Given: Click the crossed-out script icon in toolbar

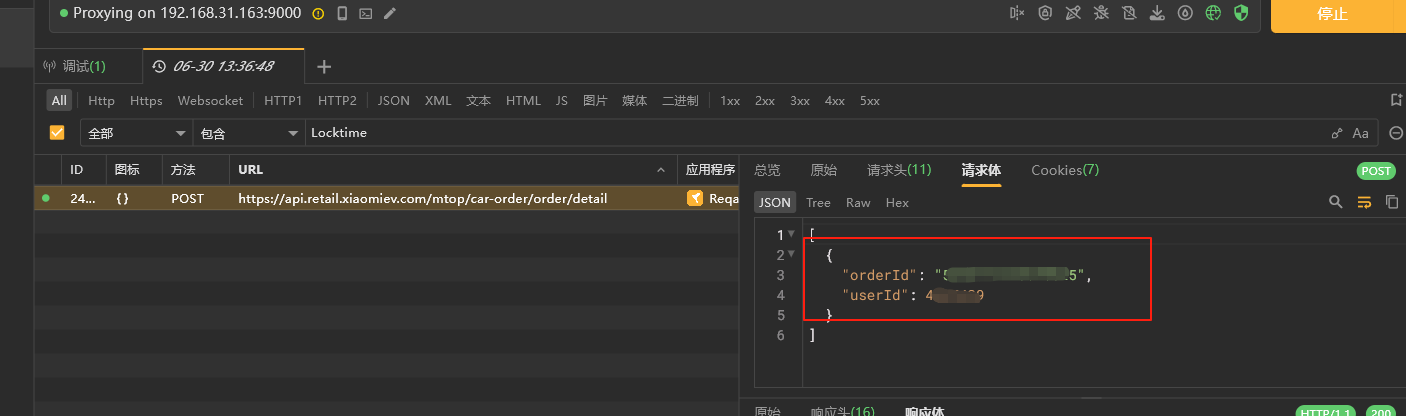Looking at the screenshot, I should click(x=1074, y=14).
